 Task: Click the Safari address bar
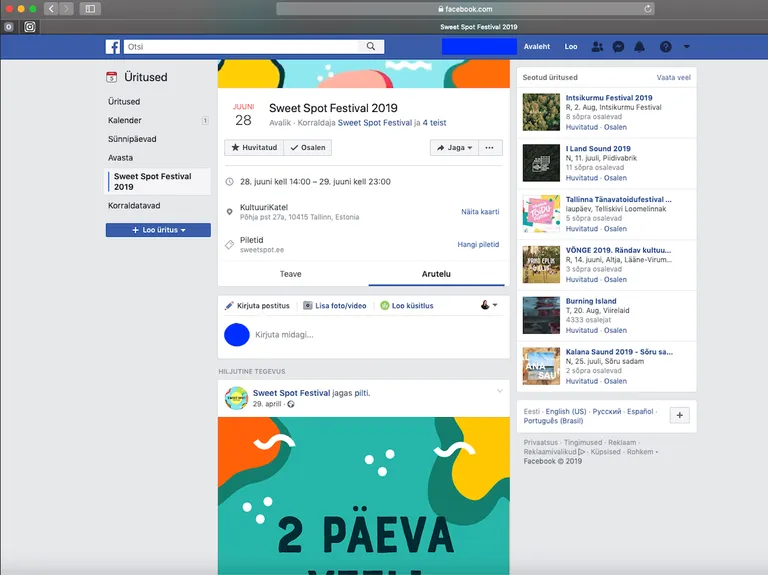(465, 8)
